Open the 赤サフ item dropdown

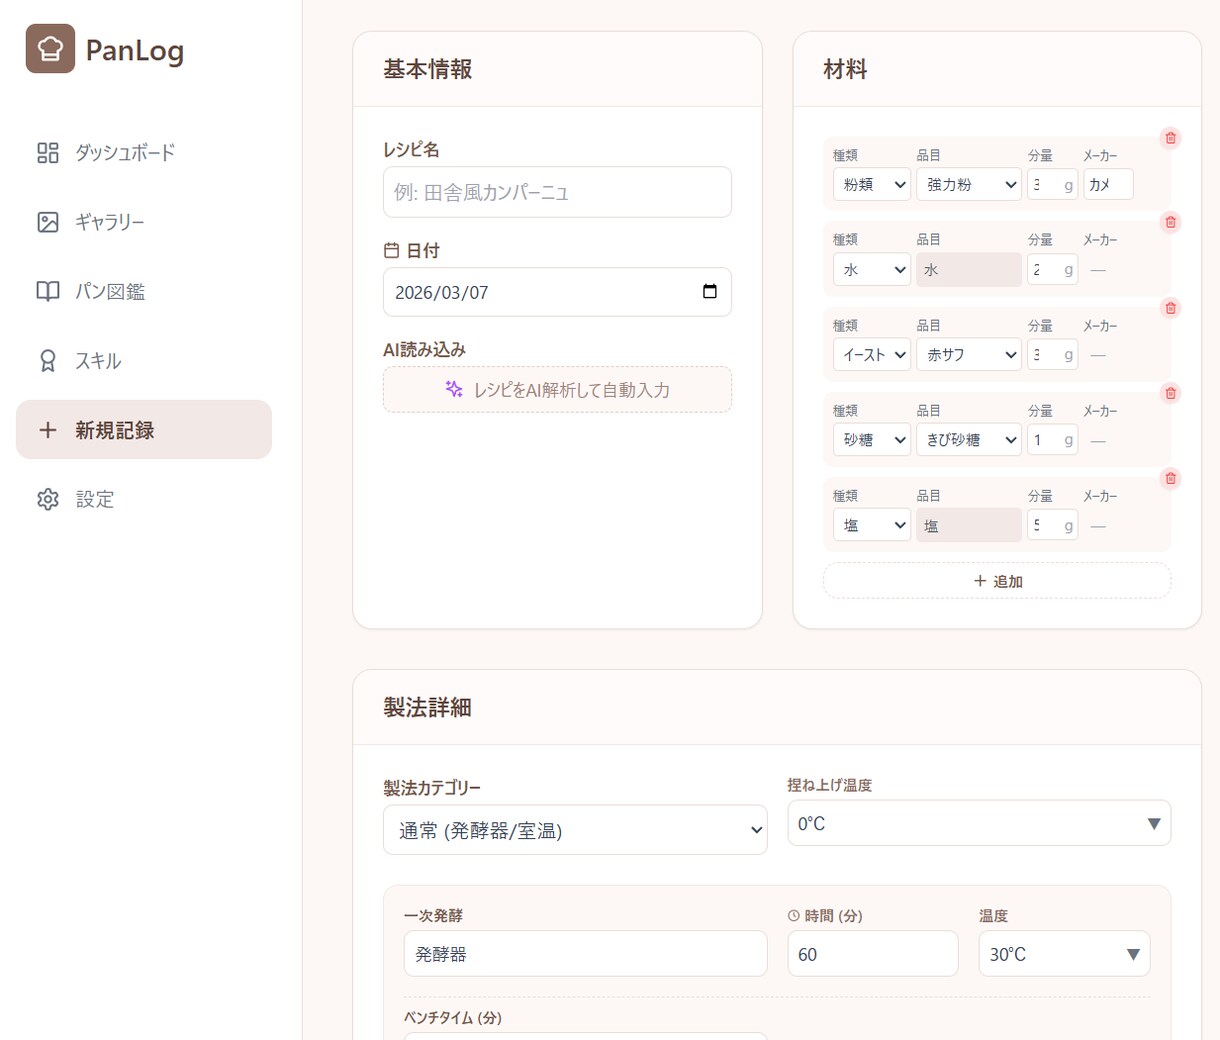[969, 355]
